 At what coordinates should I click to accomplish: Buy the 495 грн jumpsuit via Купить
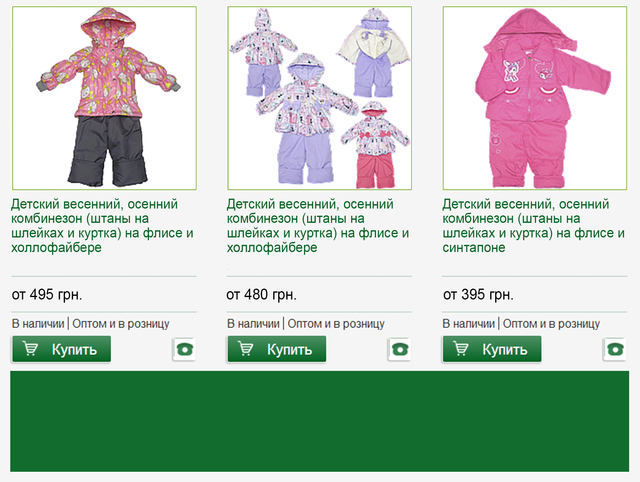coord(61,349)
